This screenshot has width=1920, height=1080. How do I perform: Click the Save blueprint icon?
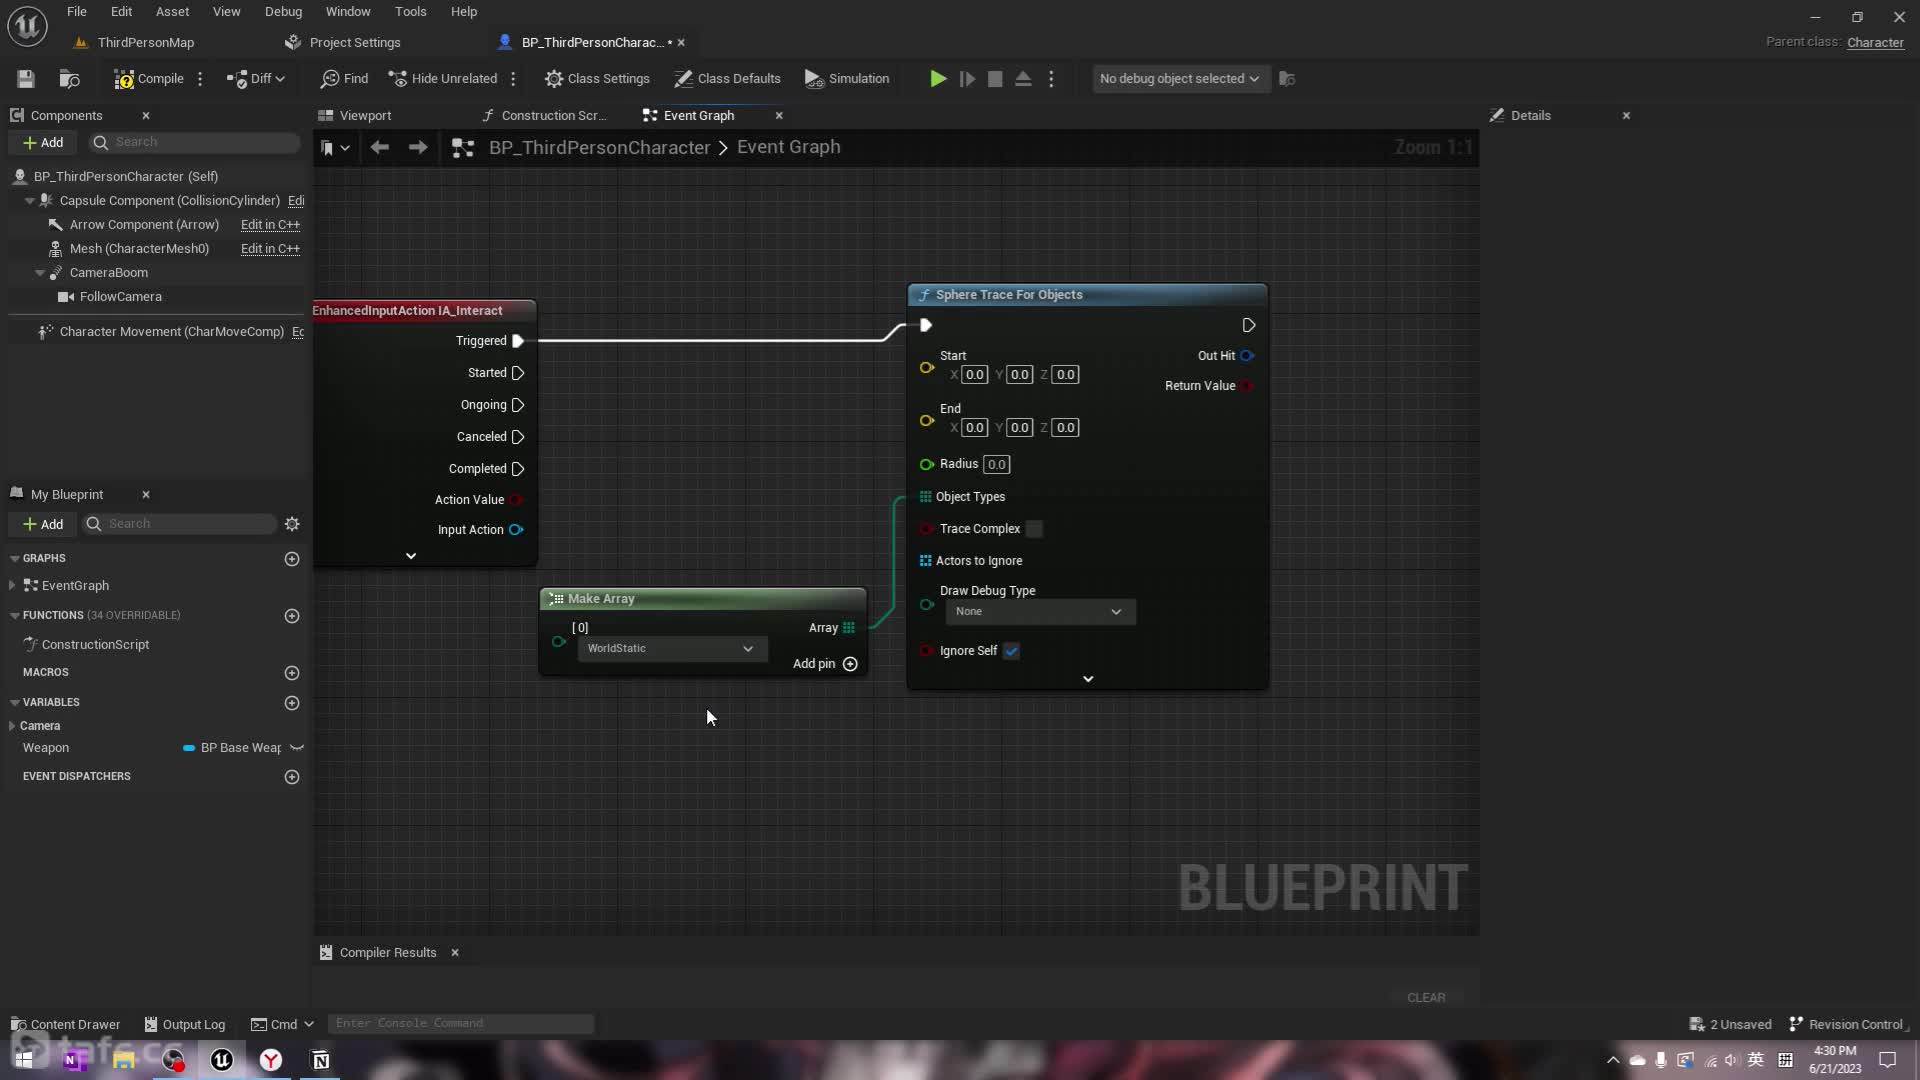tap(26, 79)
